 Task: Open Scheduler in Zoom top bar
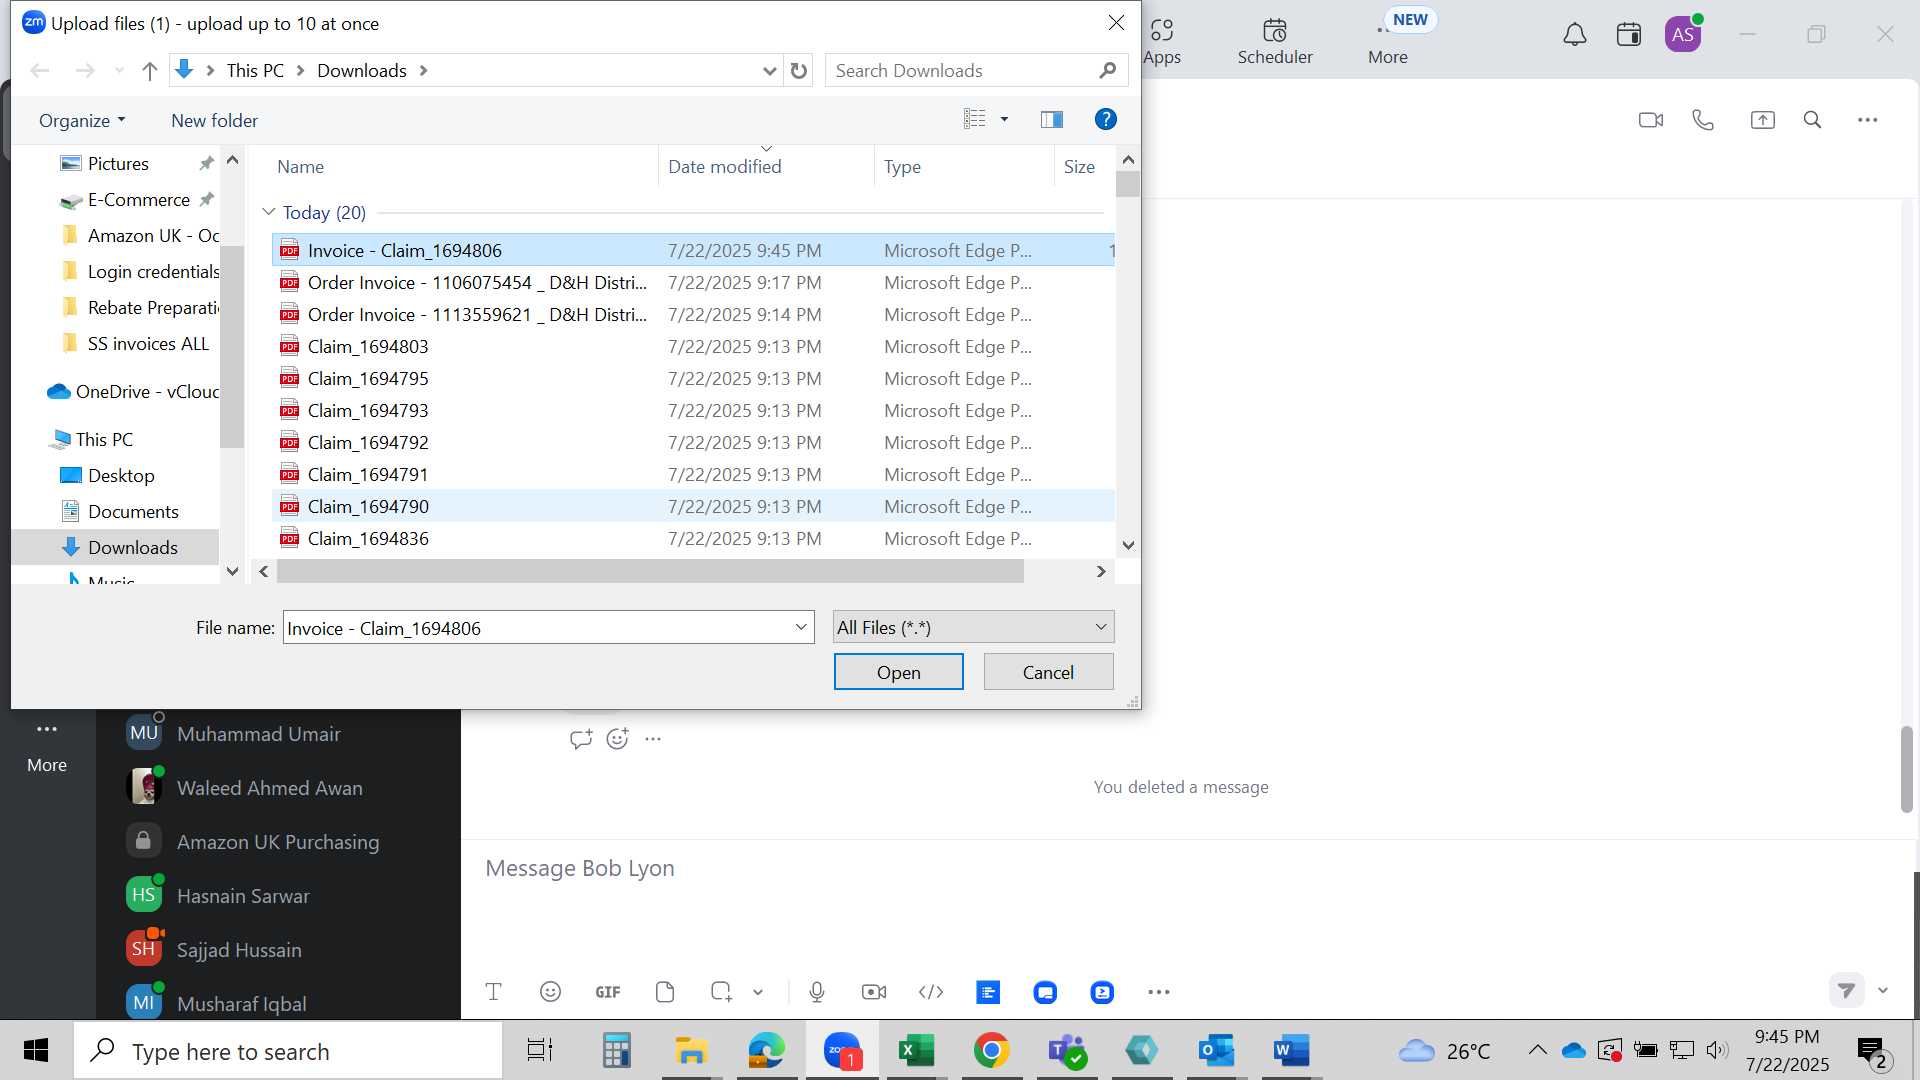(1275, 41)
